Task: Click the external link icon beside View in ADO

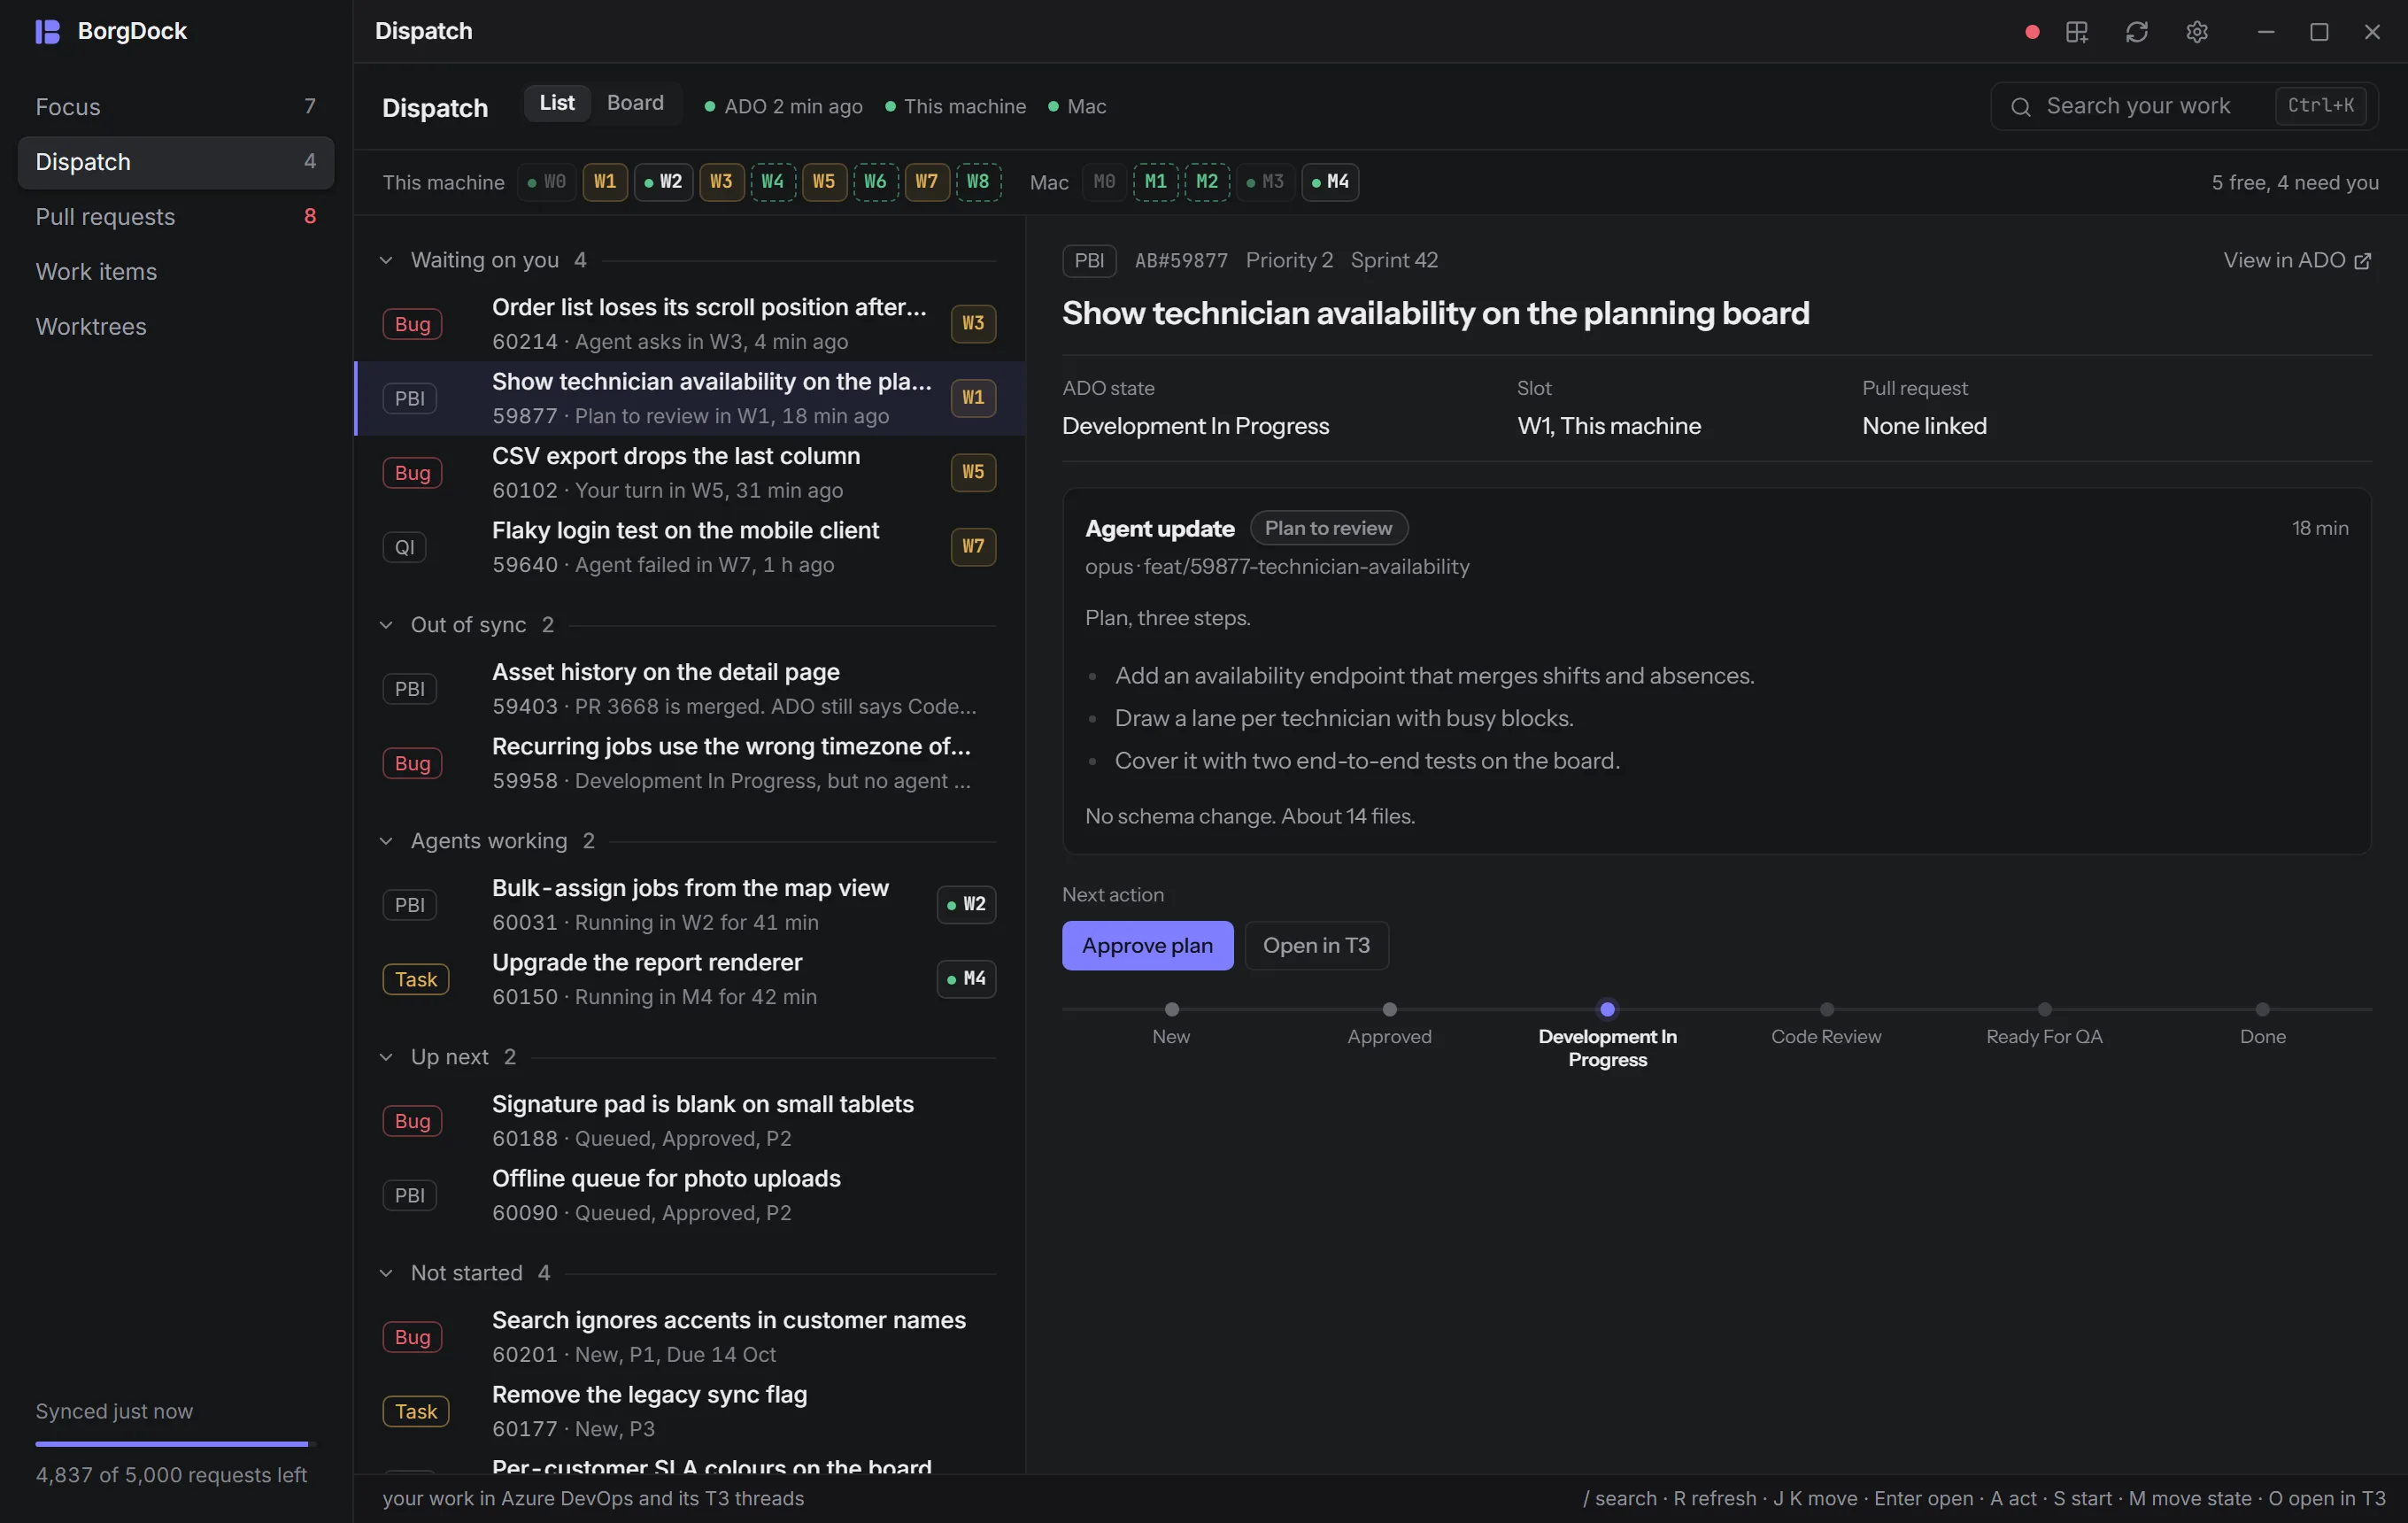Action: (2362, 261)
